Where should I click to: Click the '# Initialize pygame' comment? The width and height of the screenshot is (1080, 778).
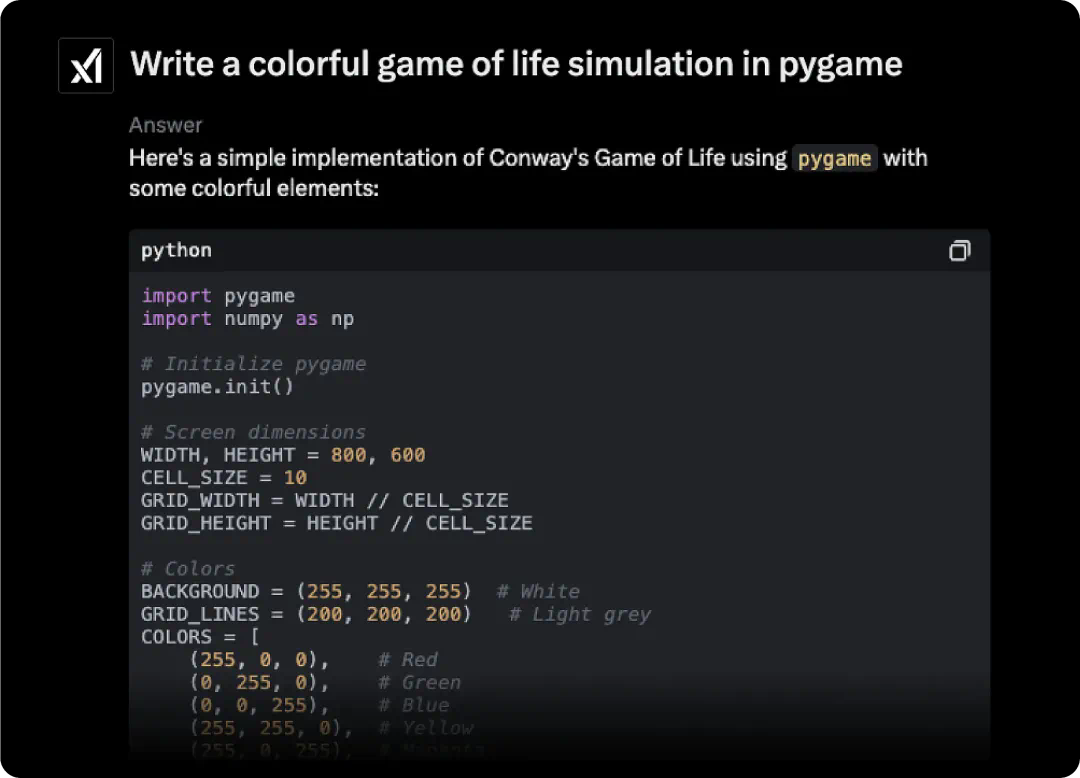coord(253,364)
